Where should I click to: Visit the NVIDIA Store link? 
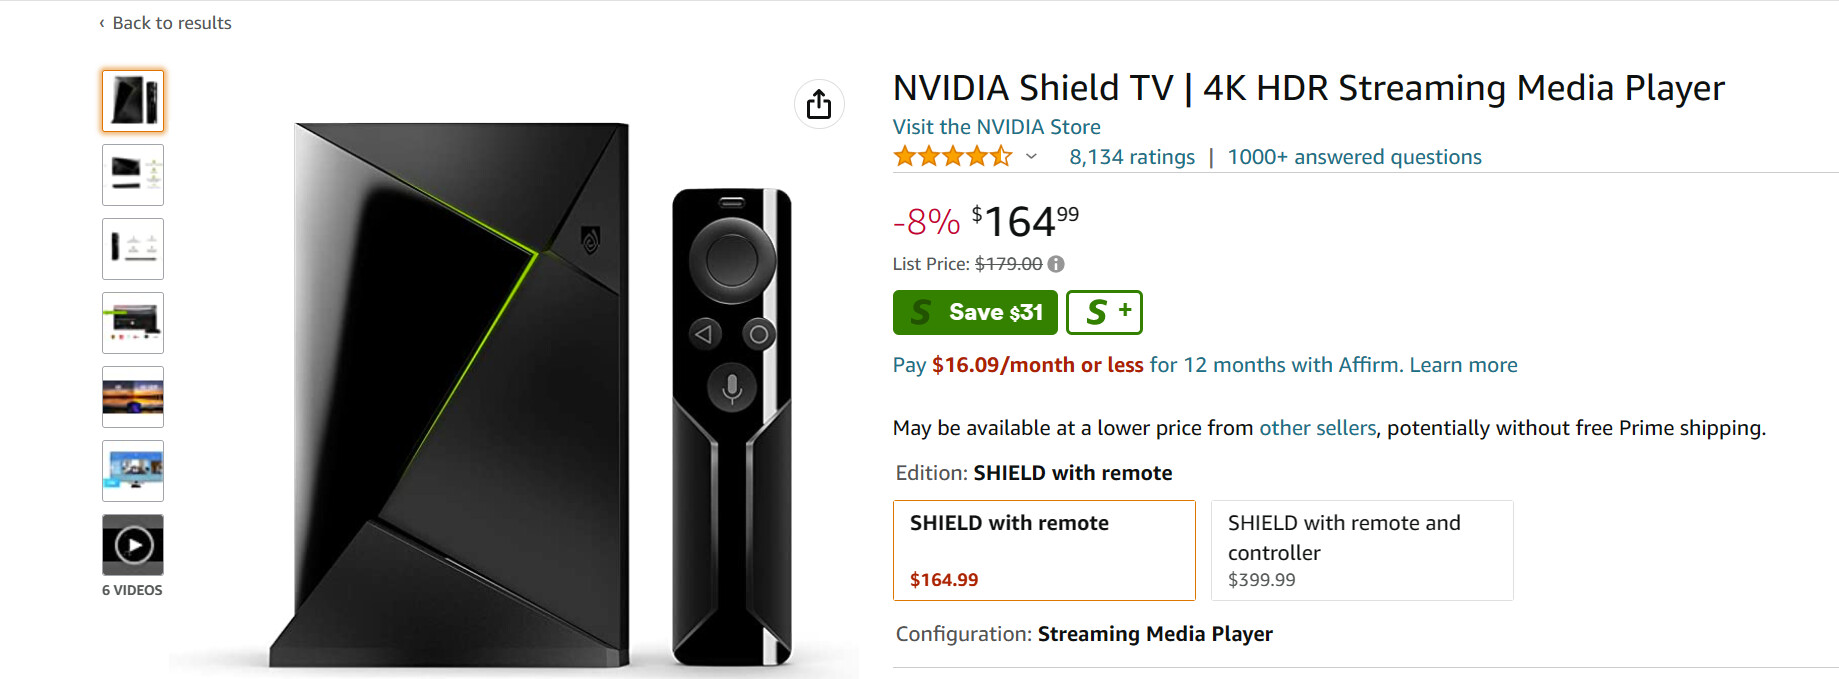click(x=996, y=127)
